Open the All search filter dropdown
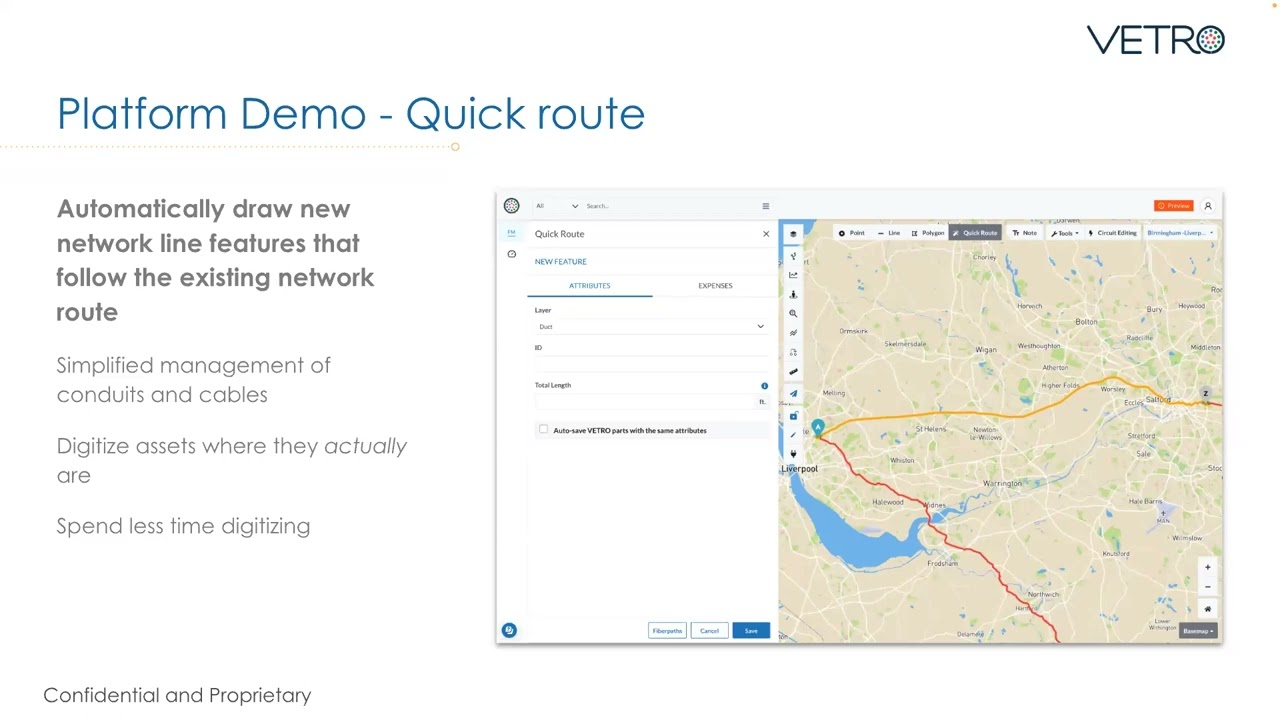Image resolution: width=1280 pixels, height=720 pixels. coord(556,206)
